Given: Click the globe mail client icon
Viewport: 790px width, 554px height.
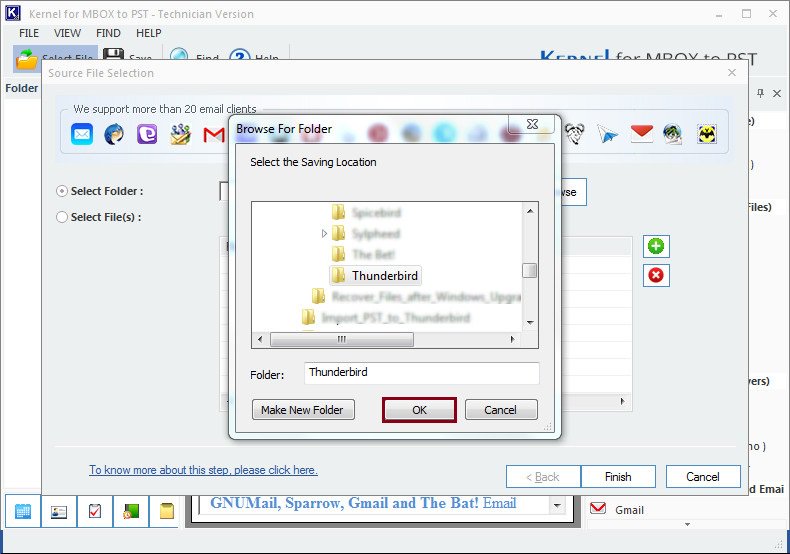Looking at the screenshot, I should pos(673,134).
